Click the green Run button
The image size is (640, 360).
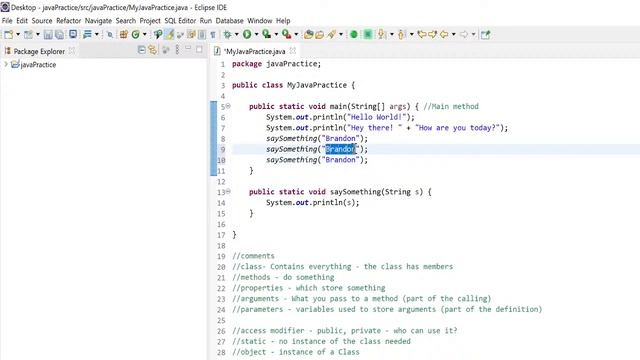click(x=247, y=35)
